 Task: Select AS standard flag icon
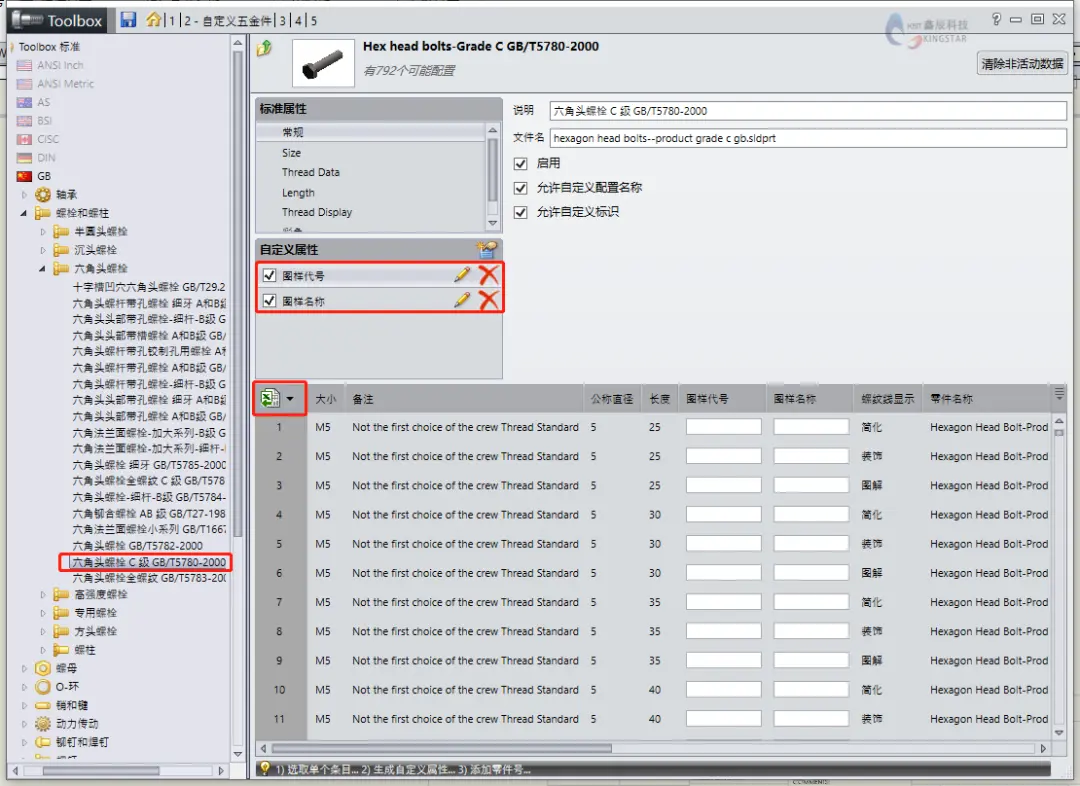point(24,103)
